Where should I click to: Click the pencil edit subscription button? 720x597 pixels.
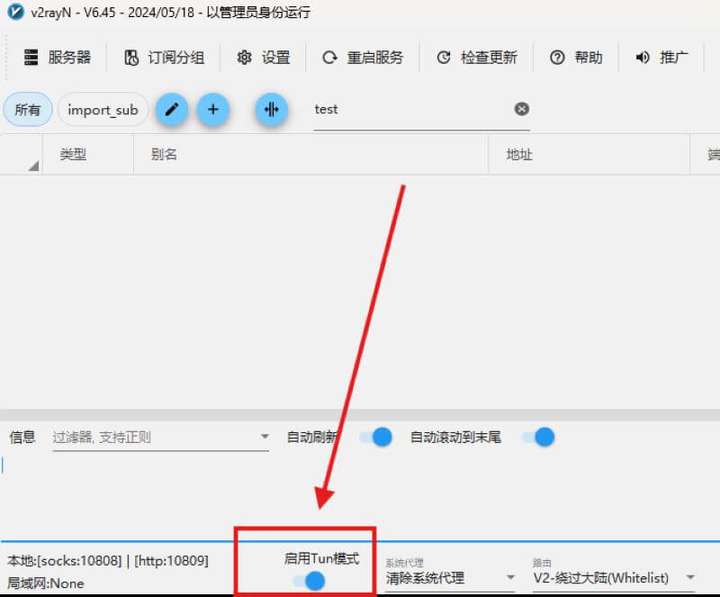click(x=172, y=109)
